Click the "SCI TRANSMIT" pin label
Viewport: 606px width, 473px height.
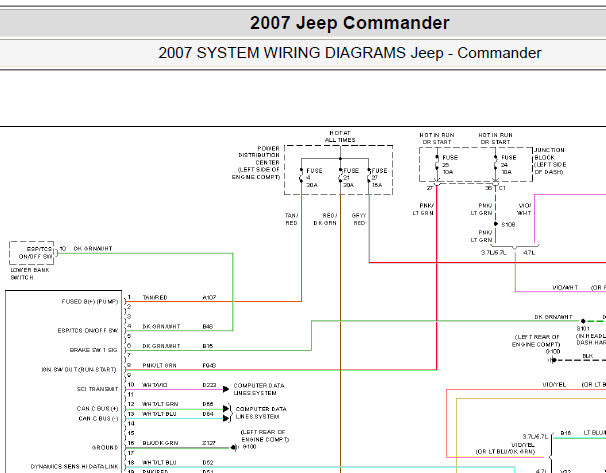pos(97,389)
